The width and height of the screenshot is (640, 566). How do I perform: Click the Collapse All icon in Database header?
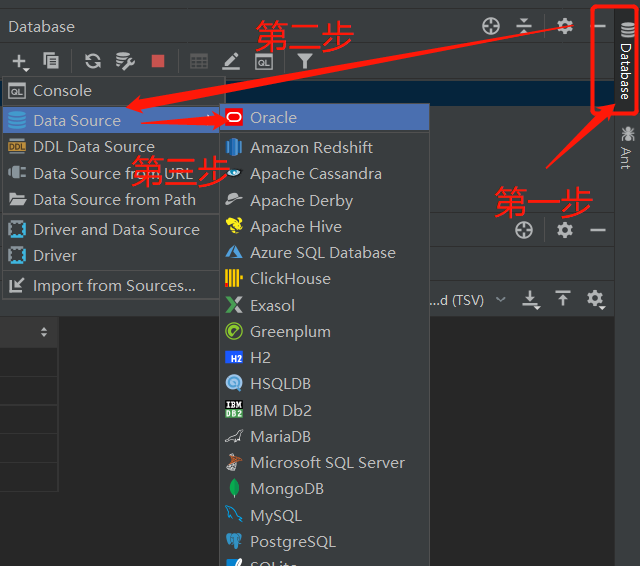524,27
